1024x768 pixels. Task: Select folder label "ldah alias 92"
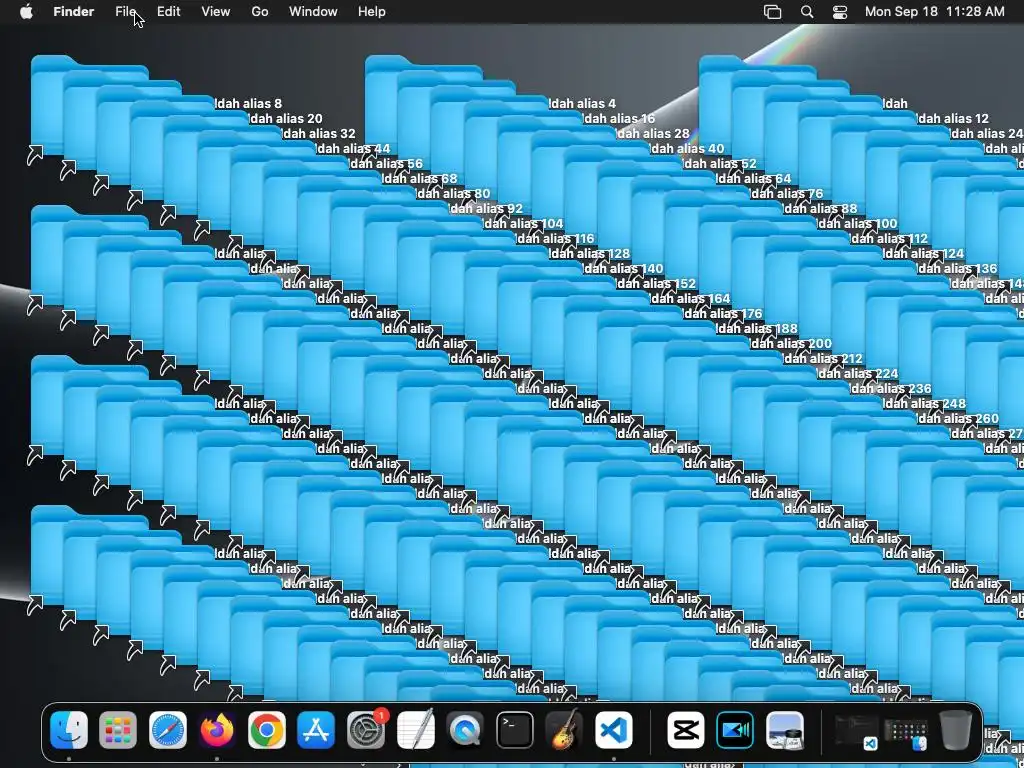coord(487,208)
